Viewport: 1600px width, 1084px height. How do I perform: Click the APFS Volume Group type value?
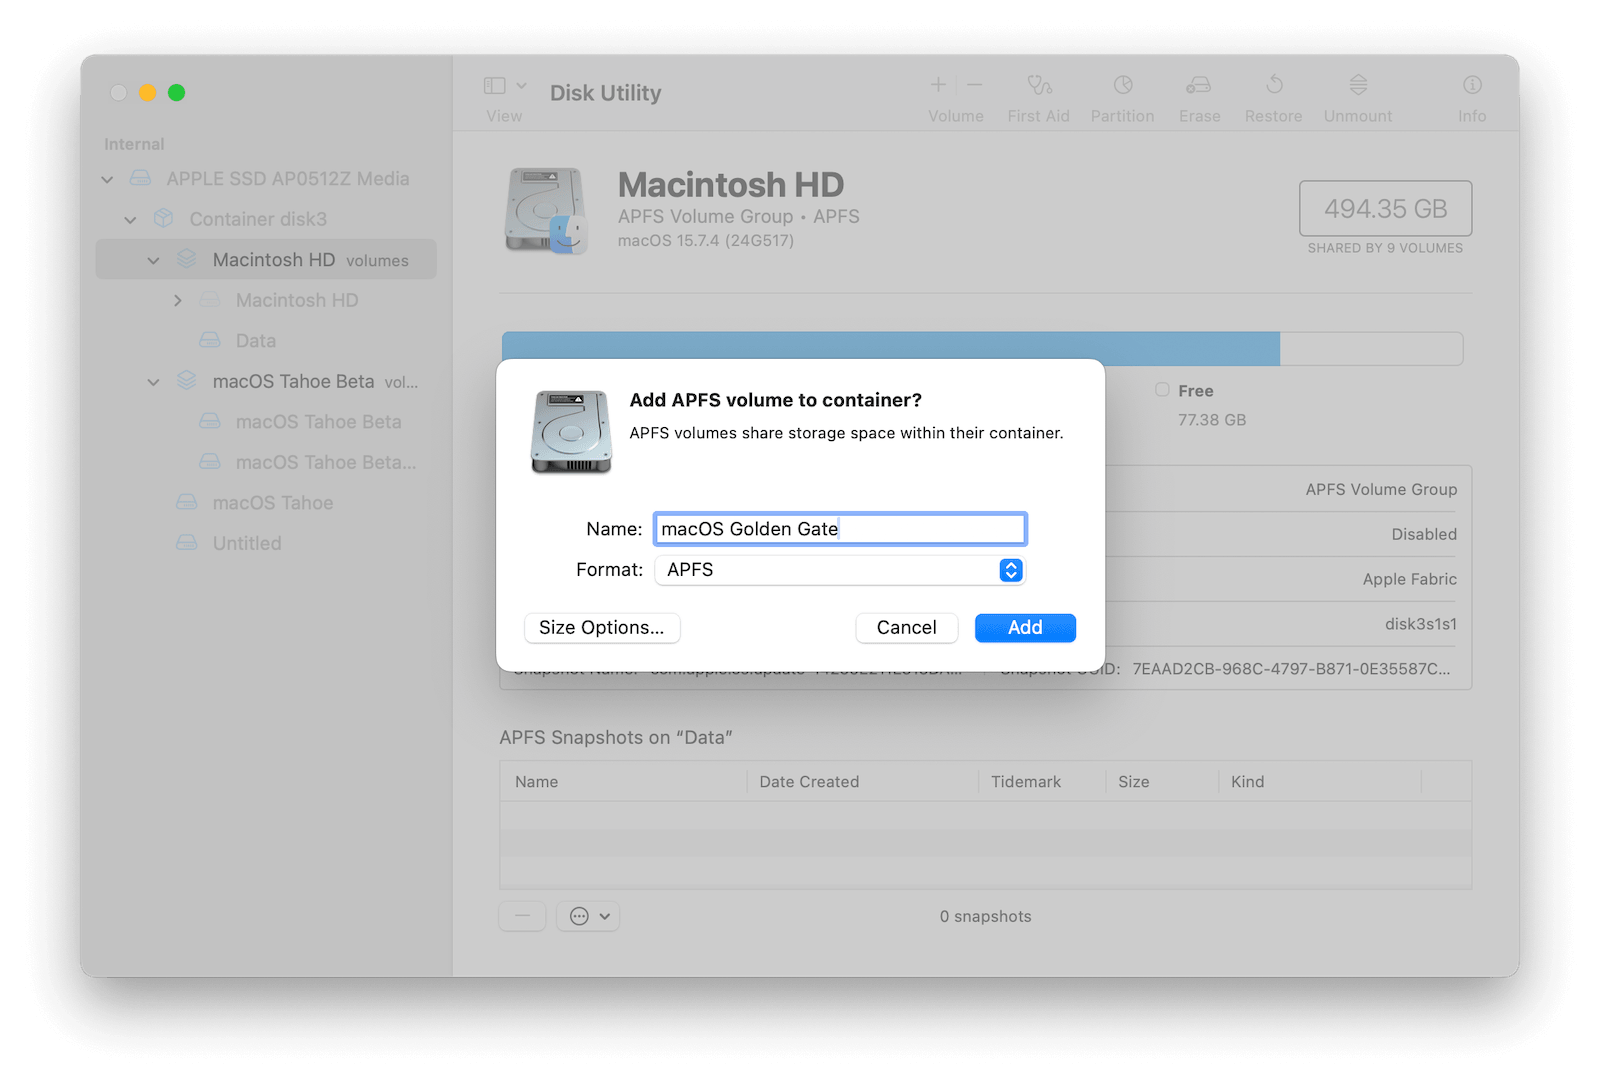(x=1381, y=489)
